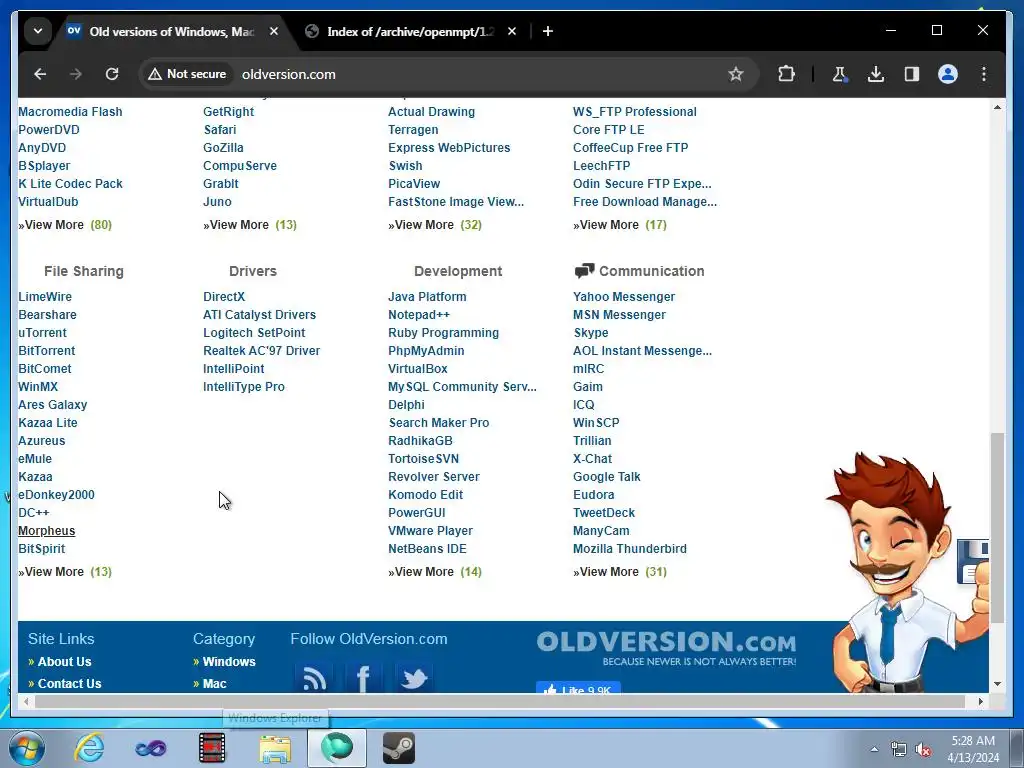The image size is (1024, 768).
Task: Open the clock showing 5:28 AM
Action: coord(973,749)
